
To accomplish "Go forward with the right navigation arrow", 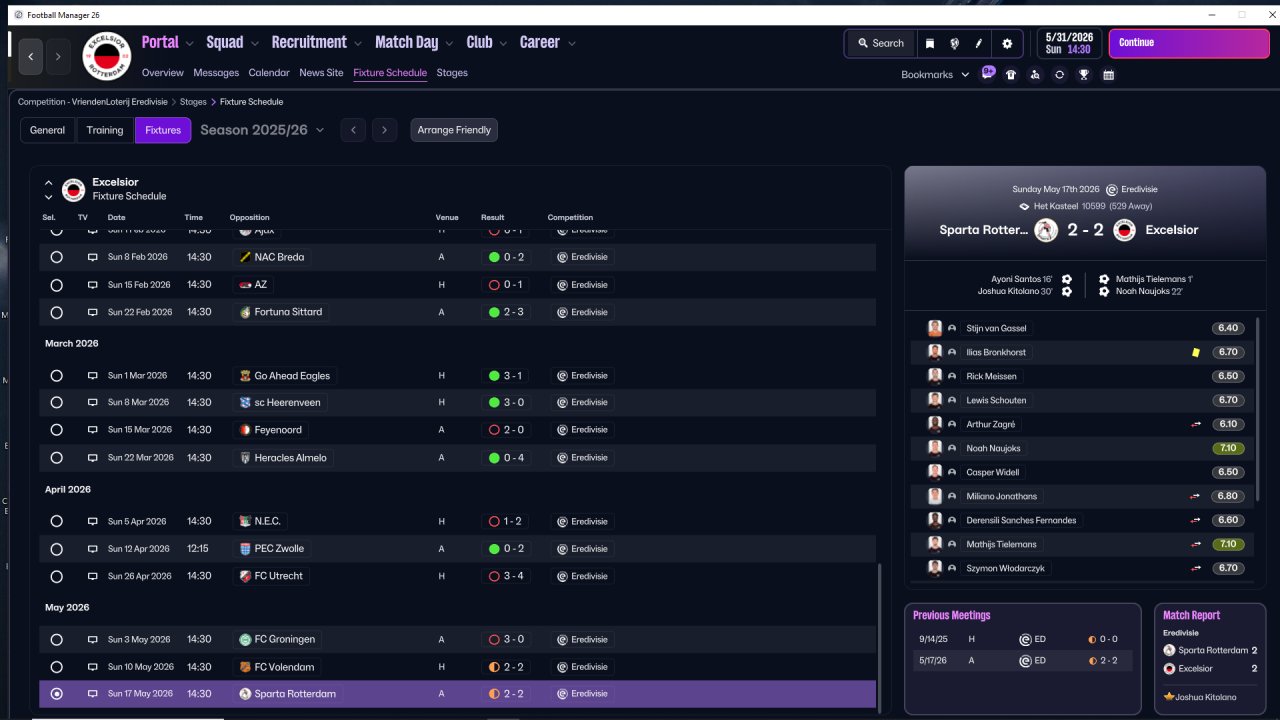I will 58,57.
